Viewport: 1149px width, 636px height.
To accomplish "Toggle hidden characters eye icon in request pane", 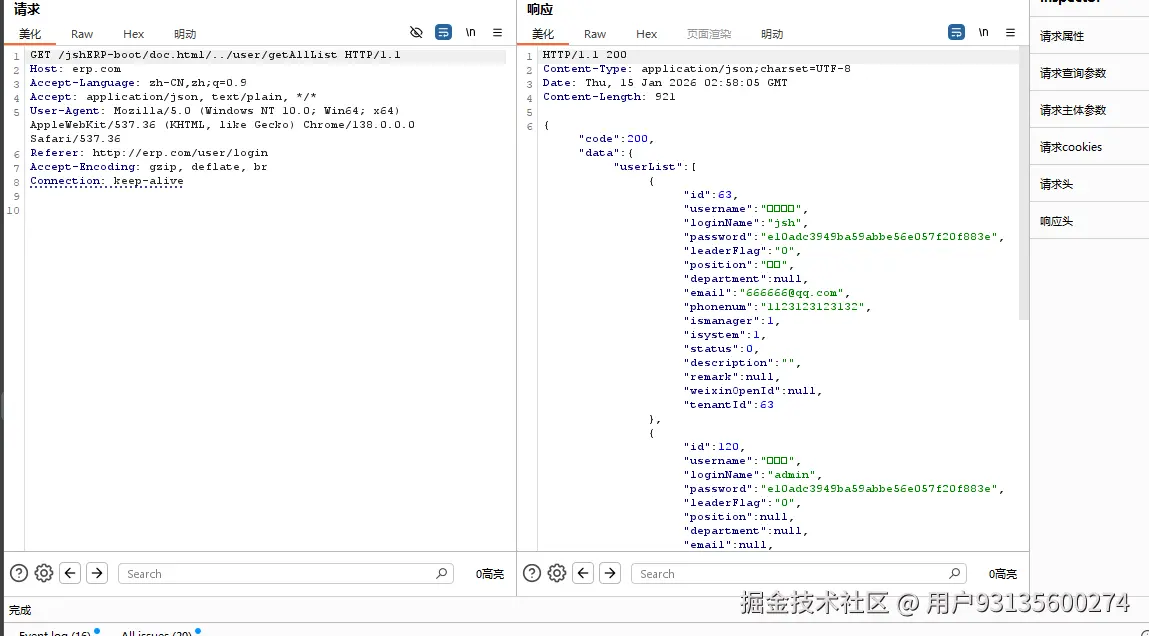I will (416, 32).
